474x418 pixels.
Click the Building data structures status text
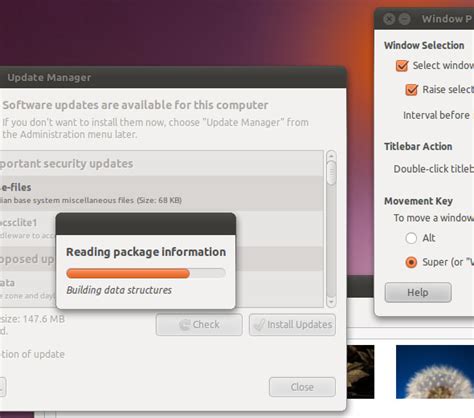[119, 290]
